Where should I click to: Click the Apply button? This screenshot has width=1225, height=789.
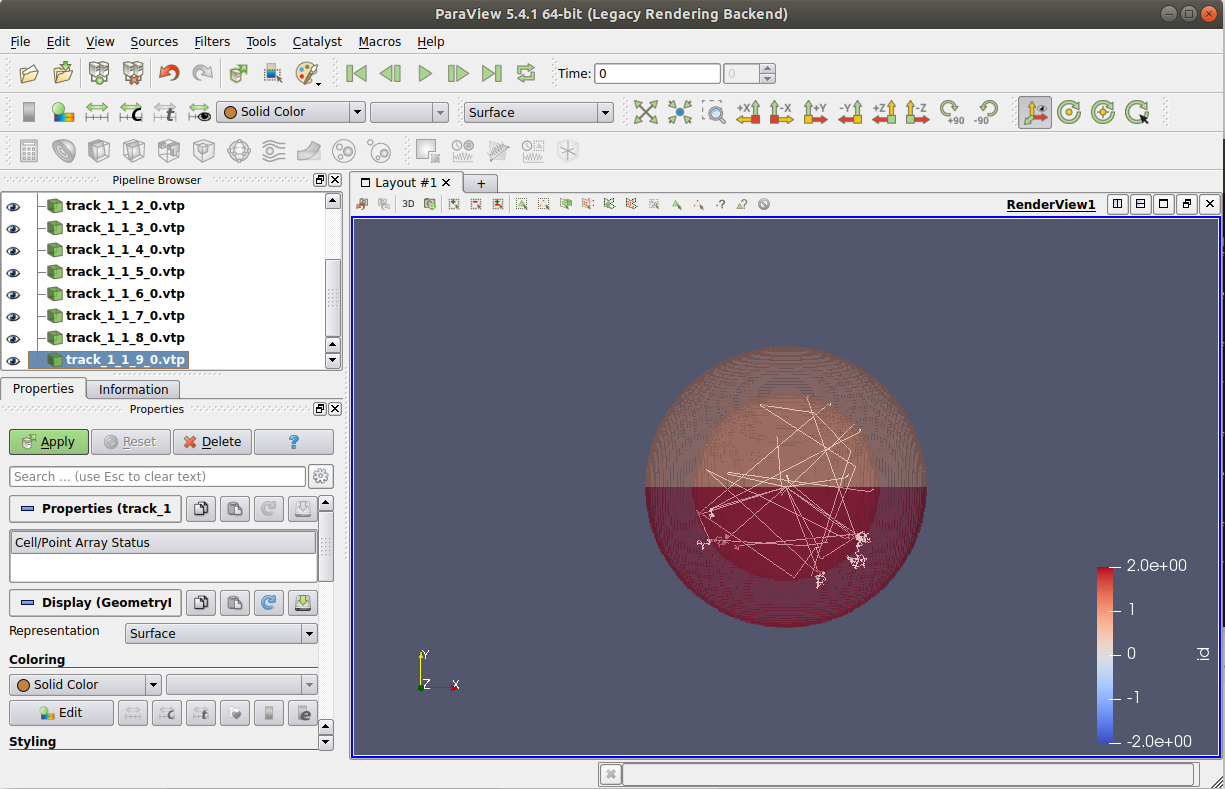coord(48,441)
